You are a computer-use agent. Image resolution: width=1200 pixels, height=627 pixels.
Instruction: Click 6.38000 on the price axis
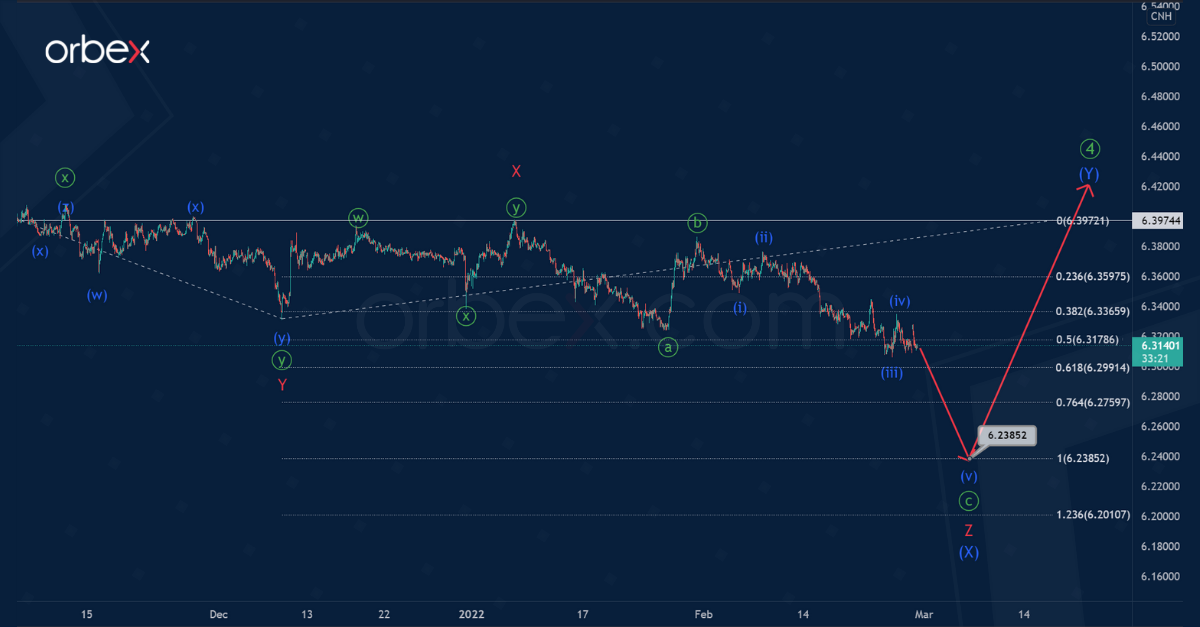click(1161, 247)
